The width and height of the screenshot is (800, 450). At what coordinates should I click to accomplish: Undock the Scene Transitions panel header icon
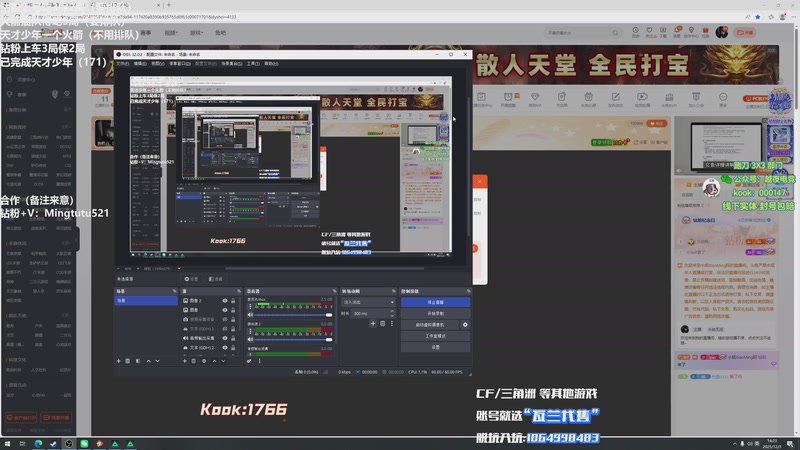click(393, 291)
